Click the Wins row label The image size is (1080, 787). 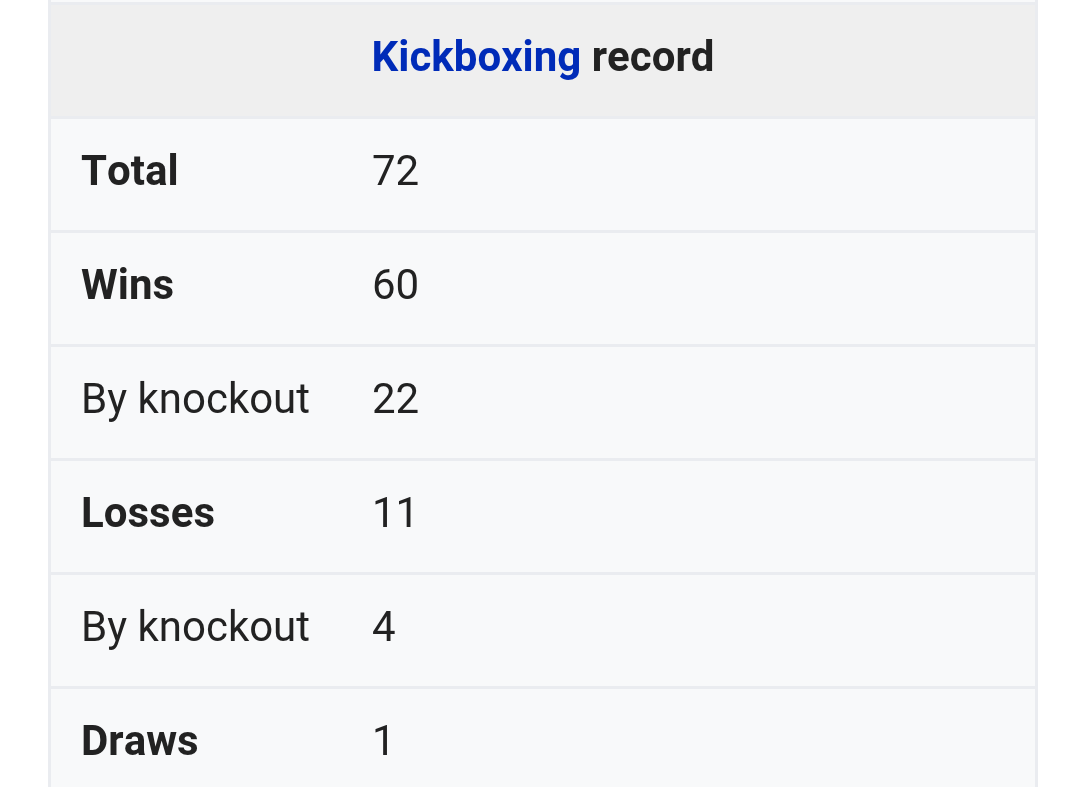pos(128,285)
